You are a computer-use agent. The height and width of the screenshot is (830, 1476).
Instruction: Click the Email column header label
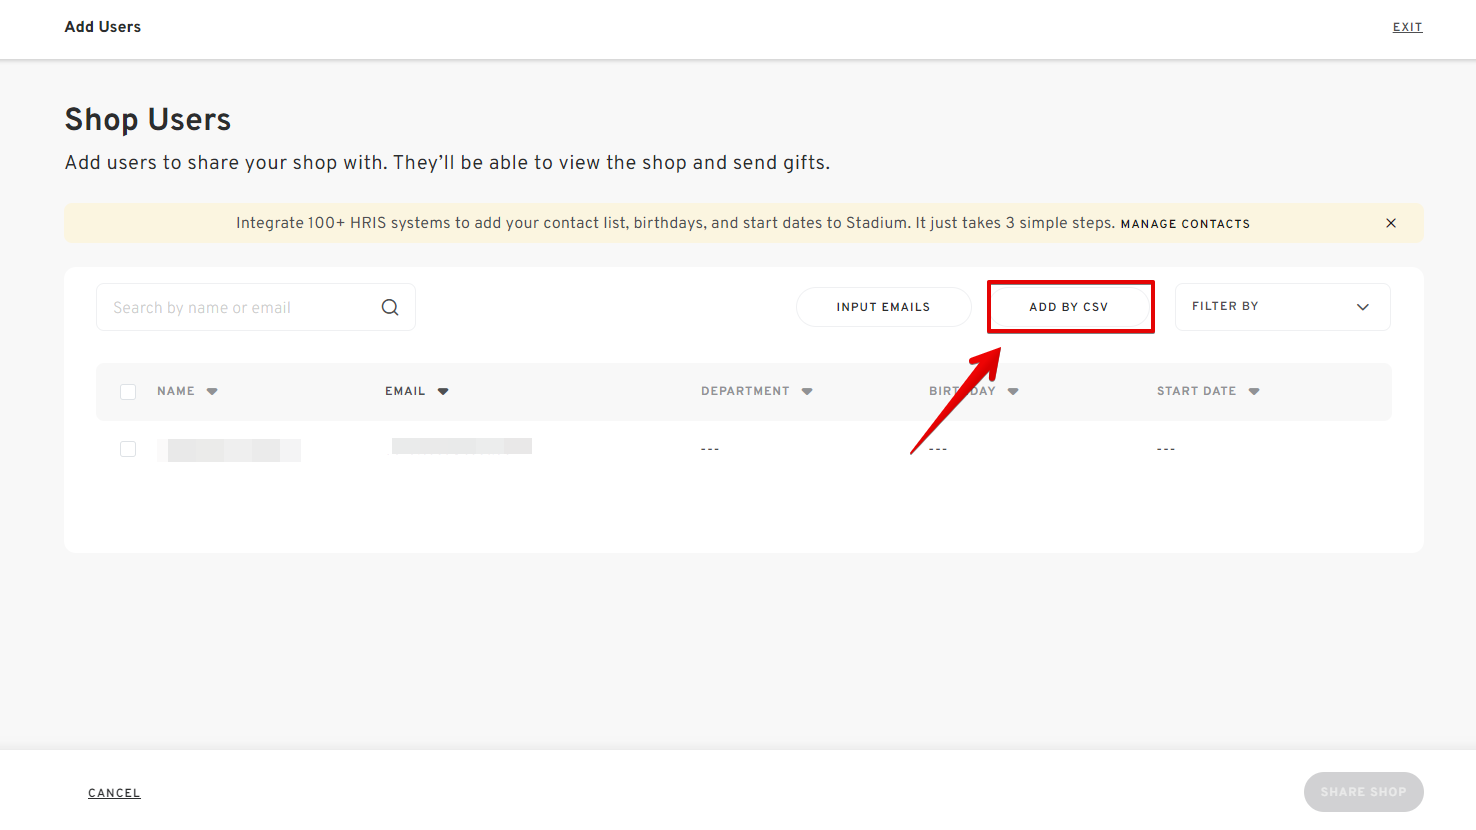(x=405, y=391)
